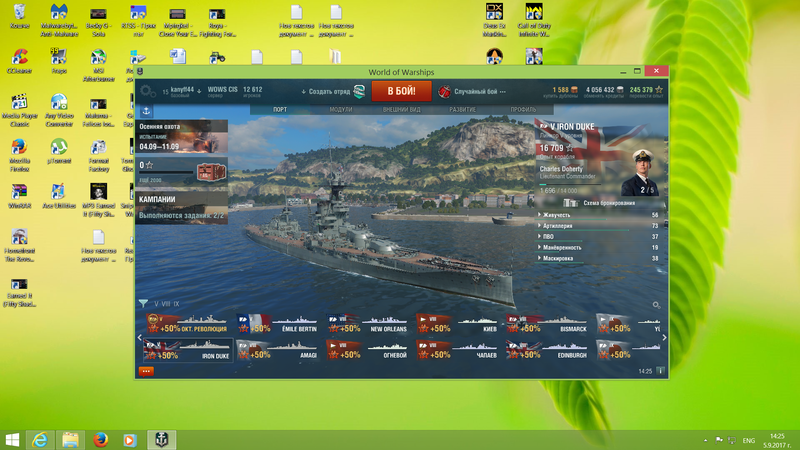Viewport: 800px width, 450px height.
Task: Open Осенняя охота event banner
Action: point(182,137)
